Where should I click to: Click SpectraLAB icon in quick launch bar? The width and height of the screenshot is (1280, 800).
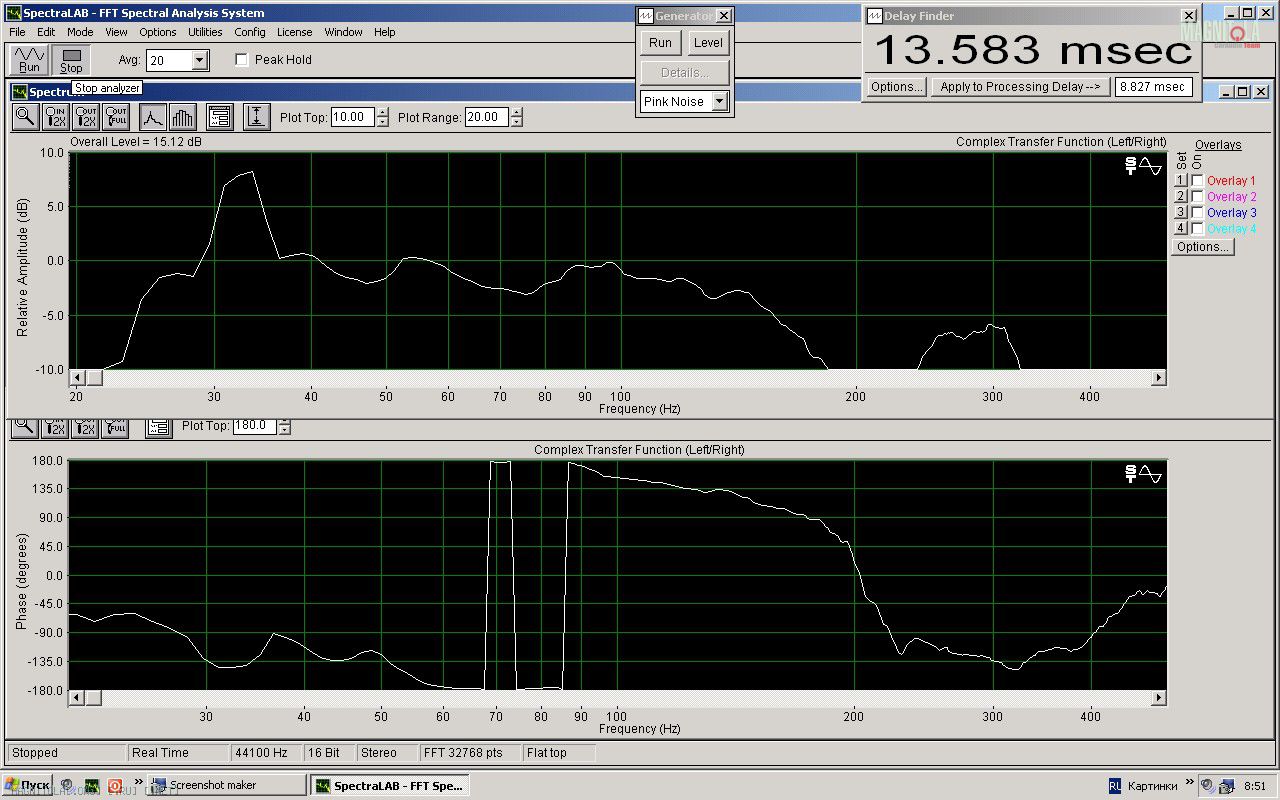tap(92, 785)
